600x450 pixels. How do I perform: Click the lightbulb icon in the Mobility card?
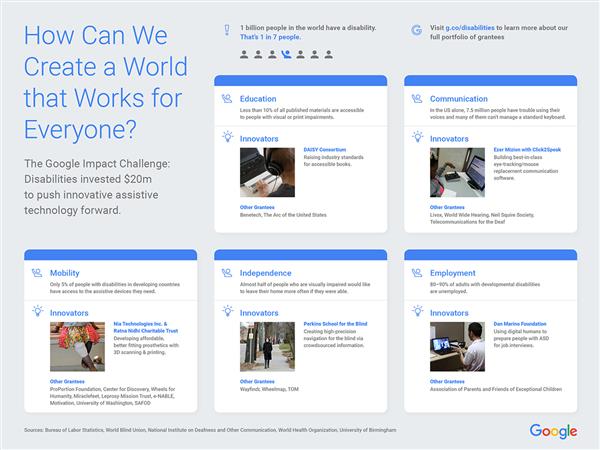click(x=38, y=311)
